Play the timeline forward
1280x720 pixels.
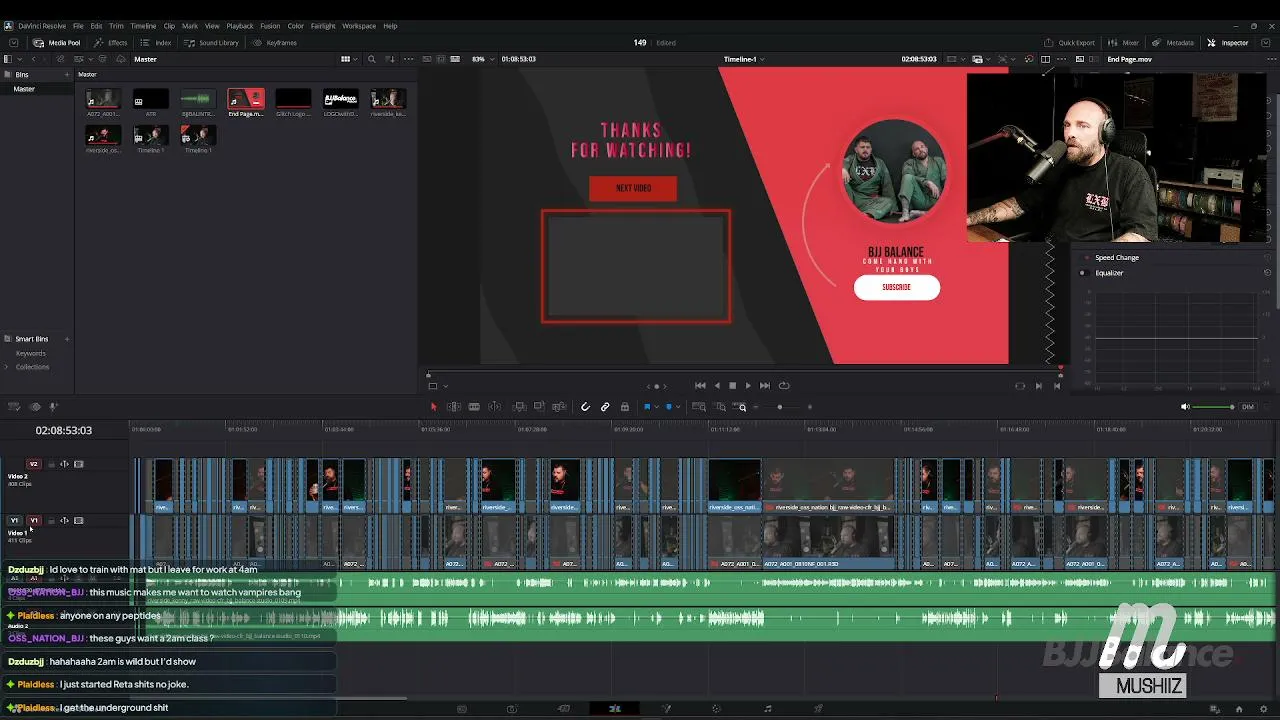tap(748, 386)
